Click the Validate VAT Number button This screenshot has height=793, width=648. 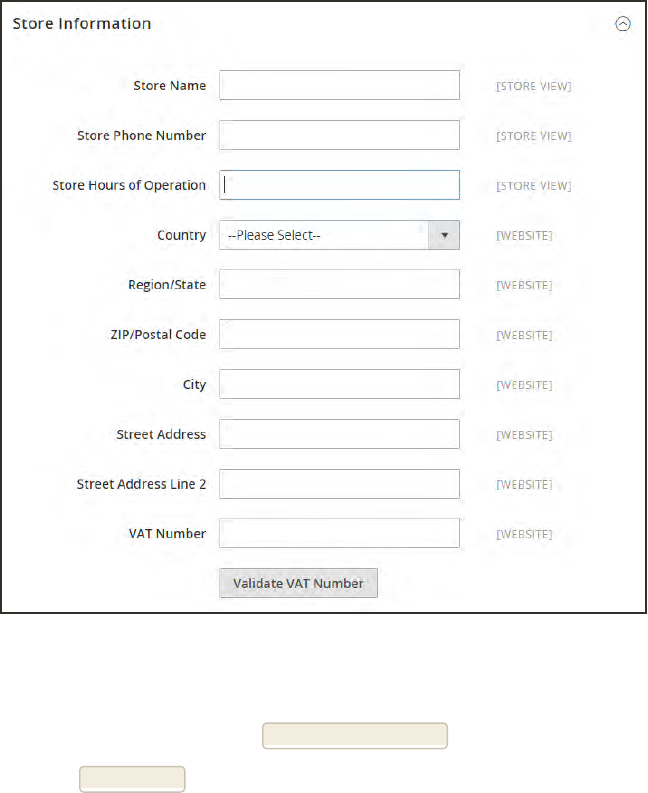click(298, 583)
